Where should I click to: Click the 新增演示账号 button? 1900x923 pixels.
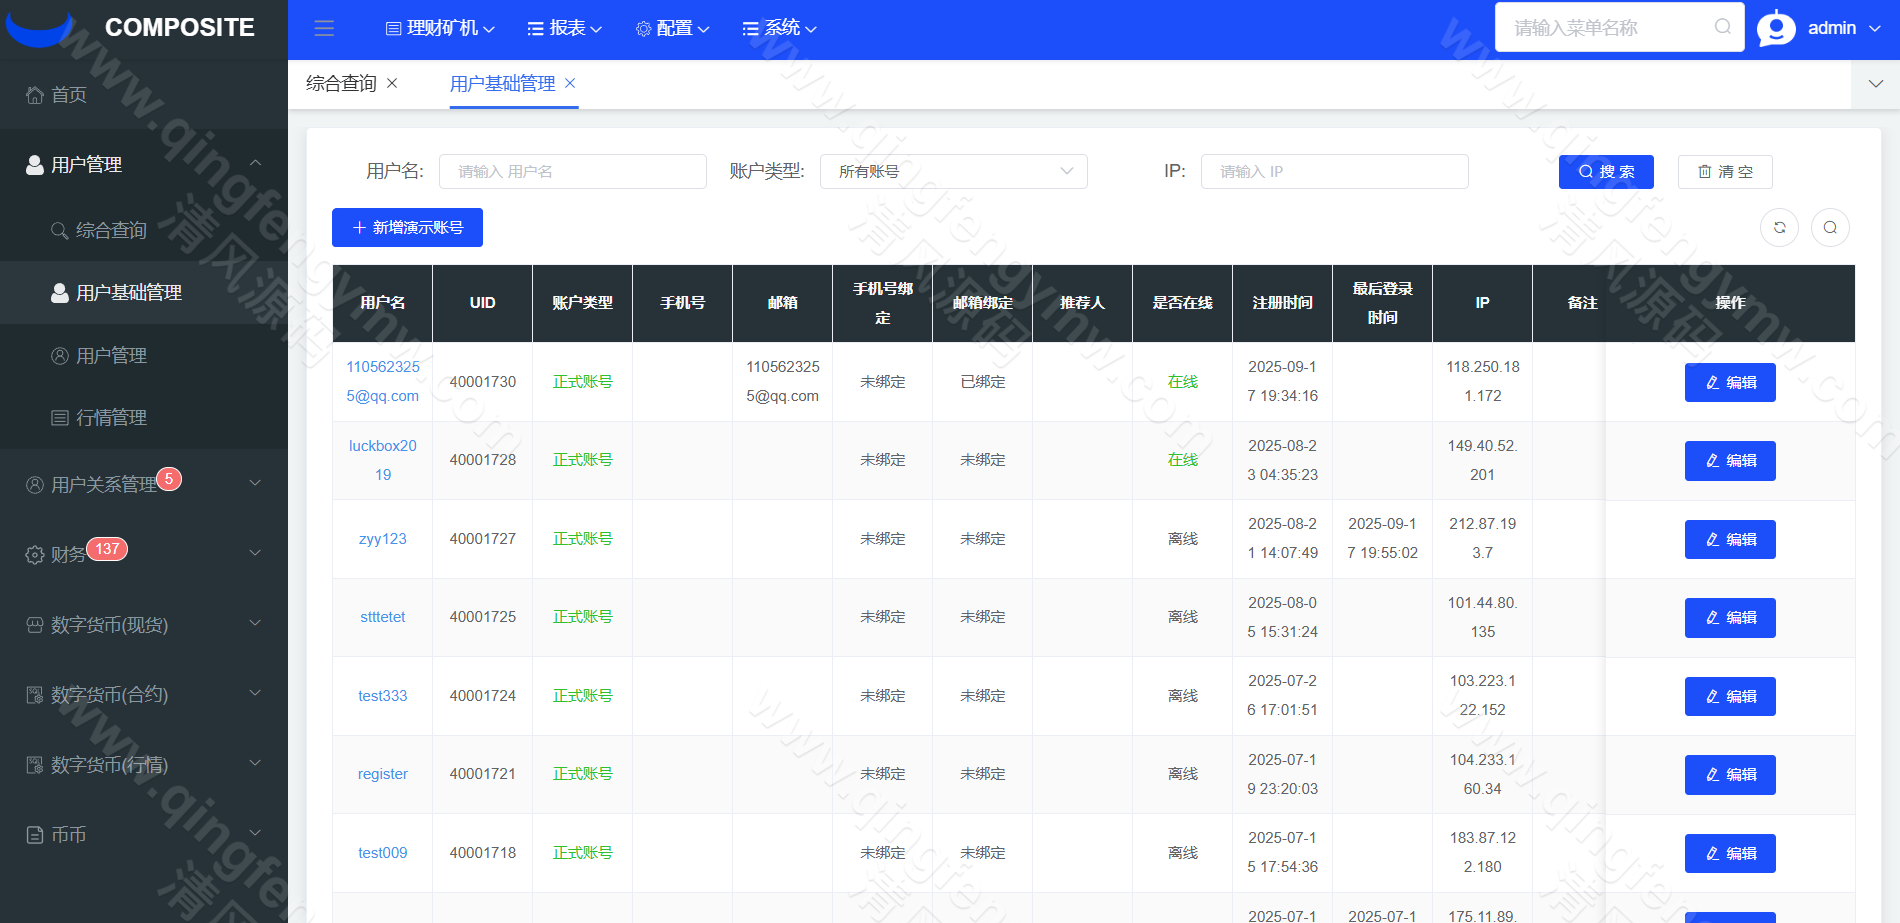pos(406,227)
